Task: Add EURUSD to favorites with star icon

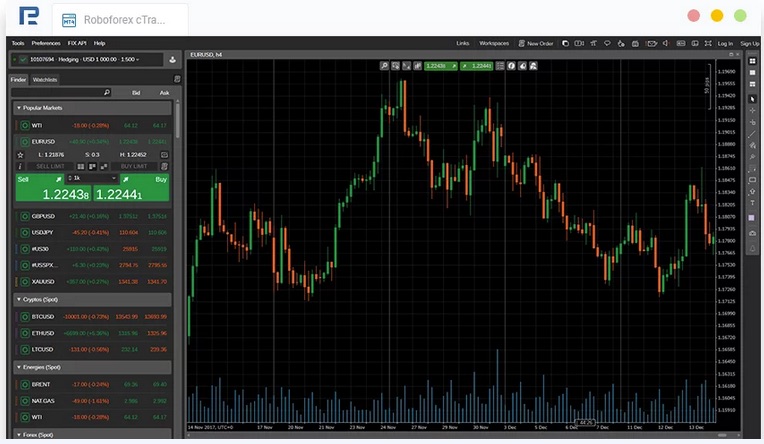Action: [x=20, y=155]
